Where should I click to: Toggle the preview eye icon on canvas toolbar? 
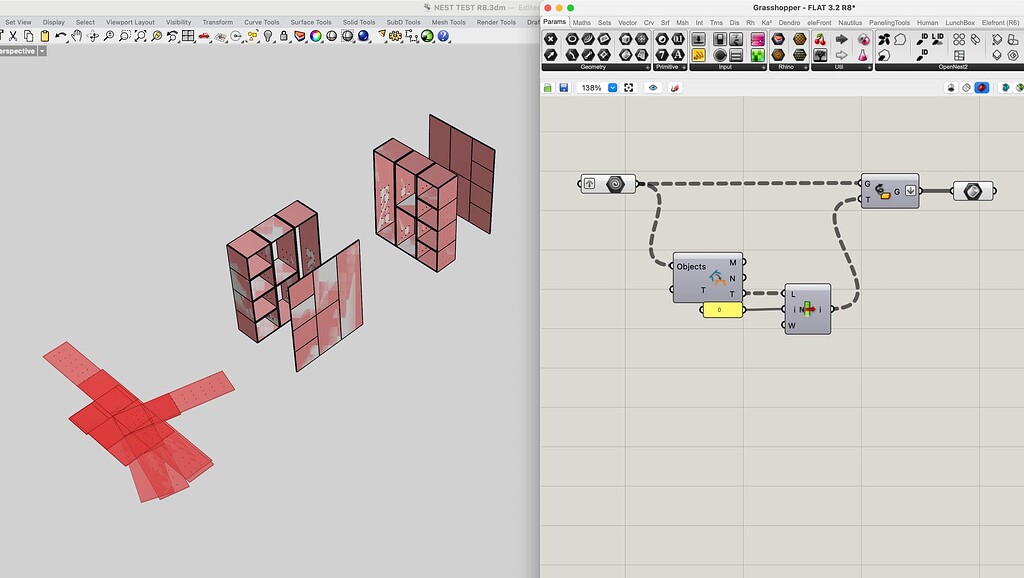653,87
